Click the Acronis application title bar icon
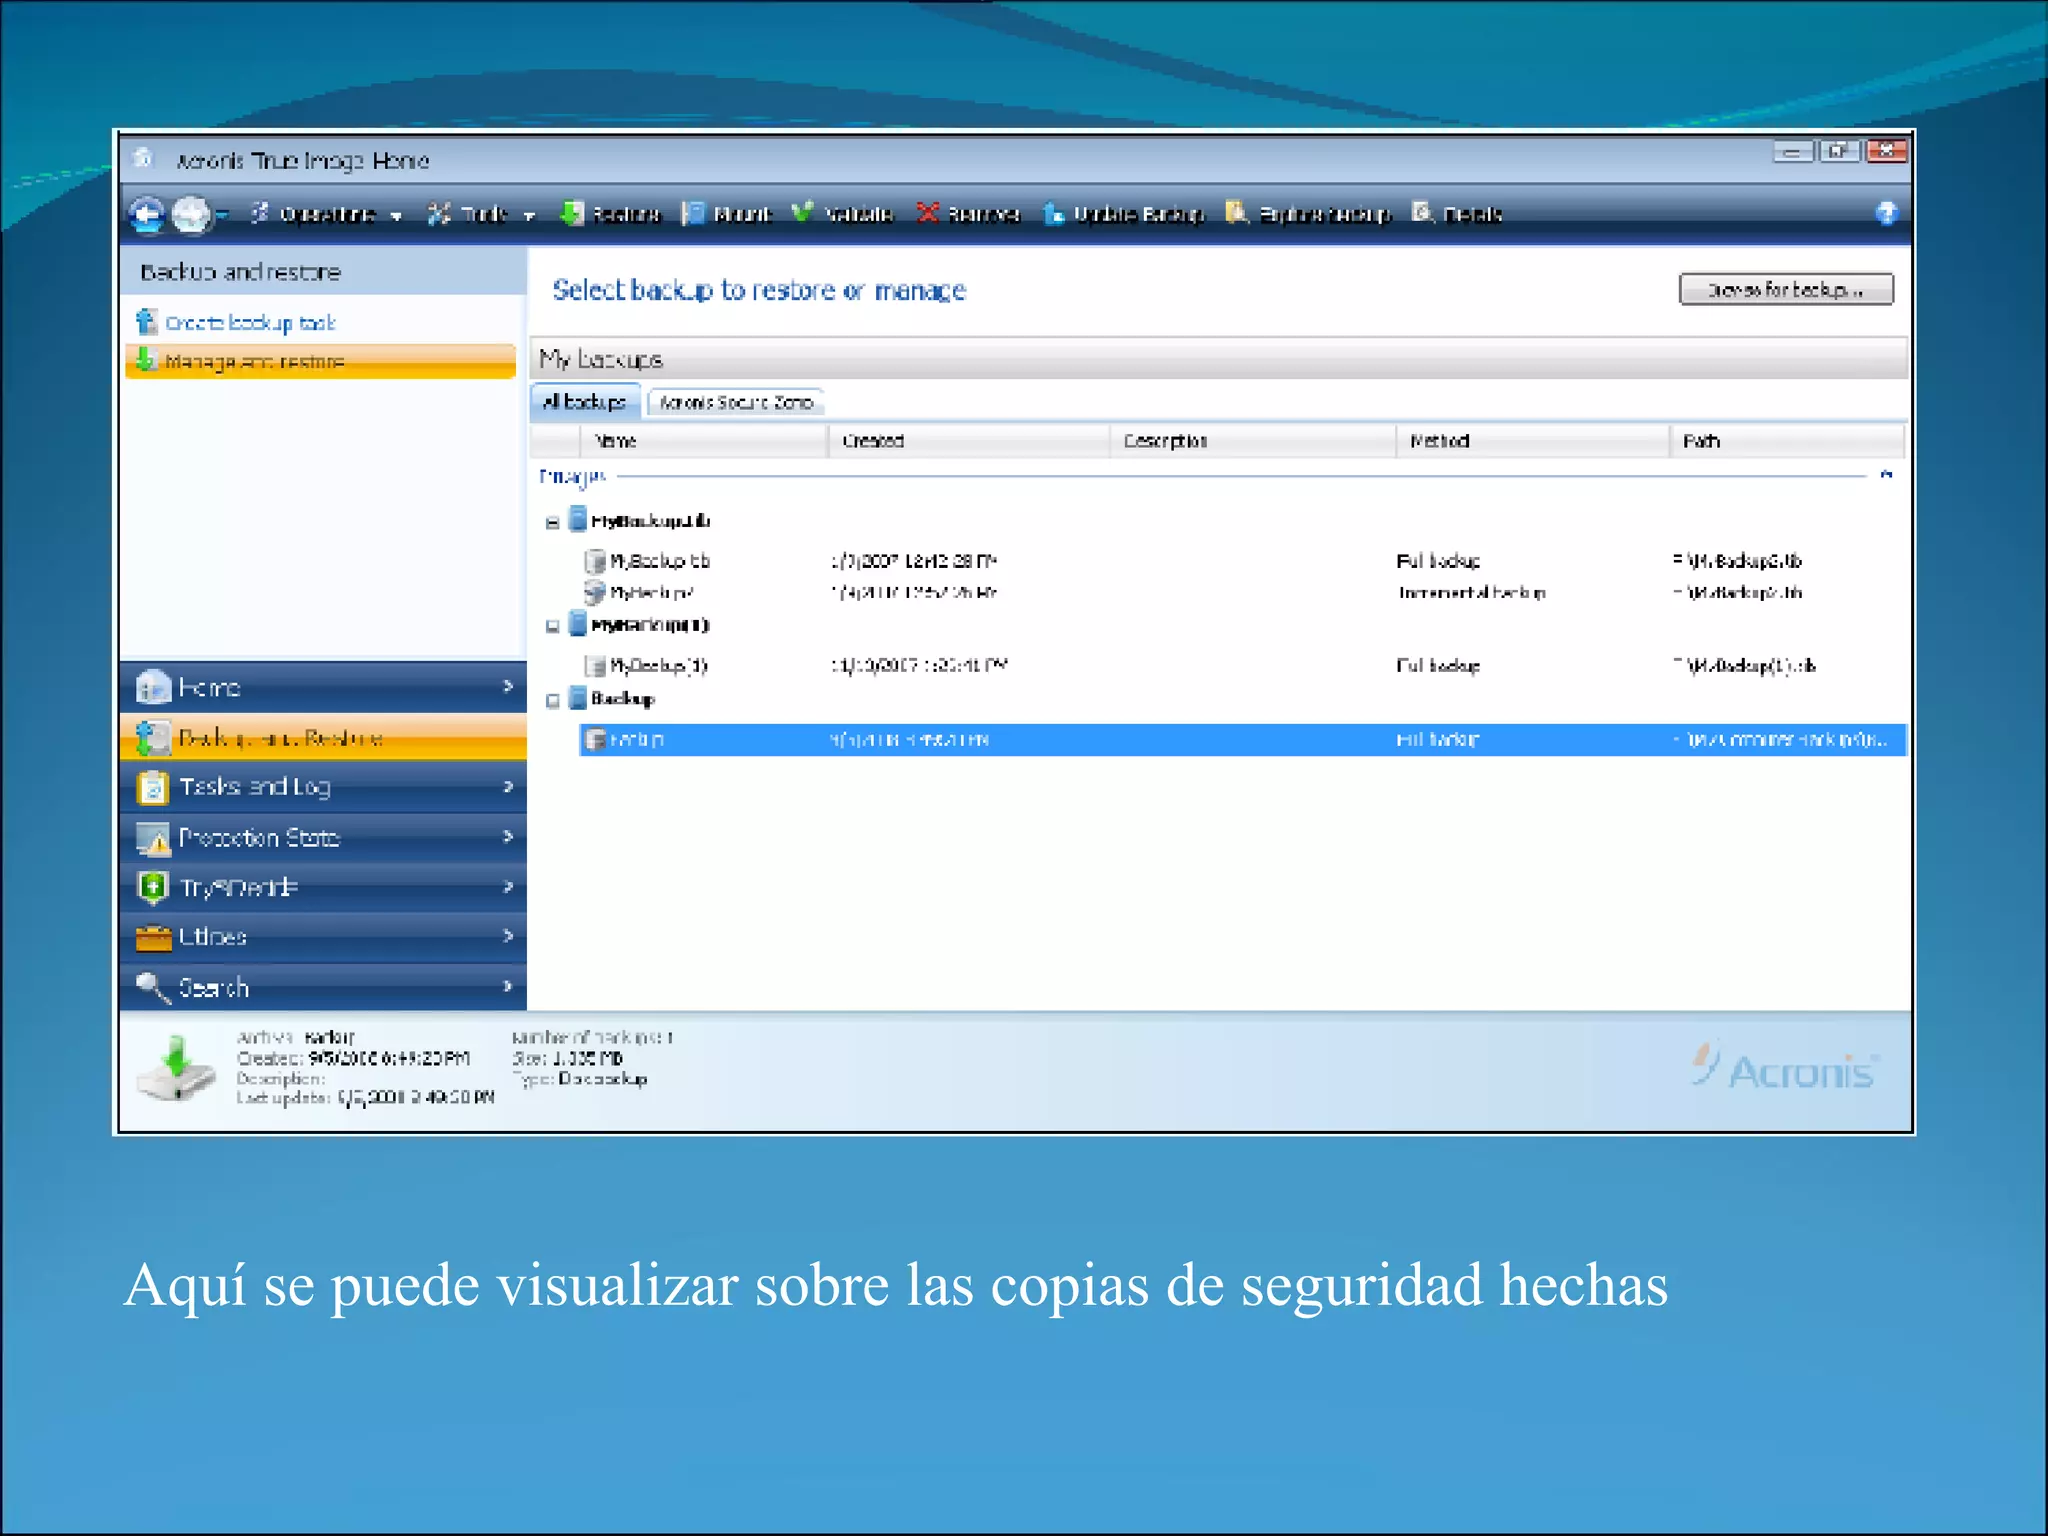This screenshot has width=2048, height=1536. [143, 157]
